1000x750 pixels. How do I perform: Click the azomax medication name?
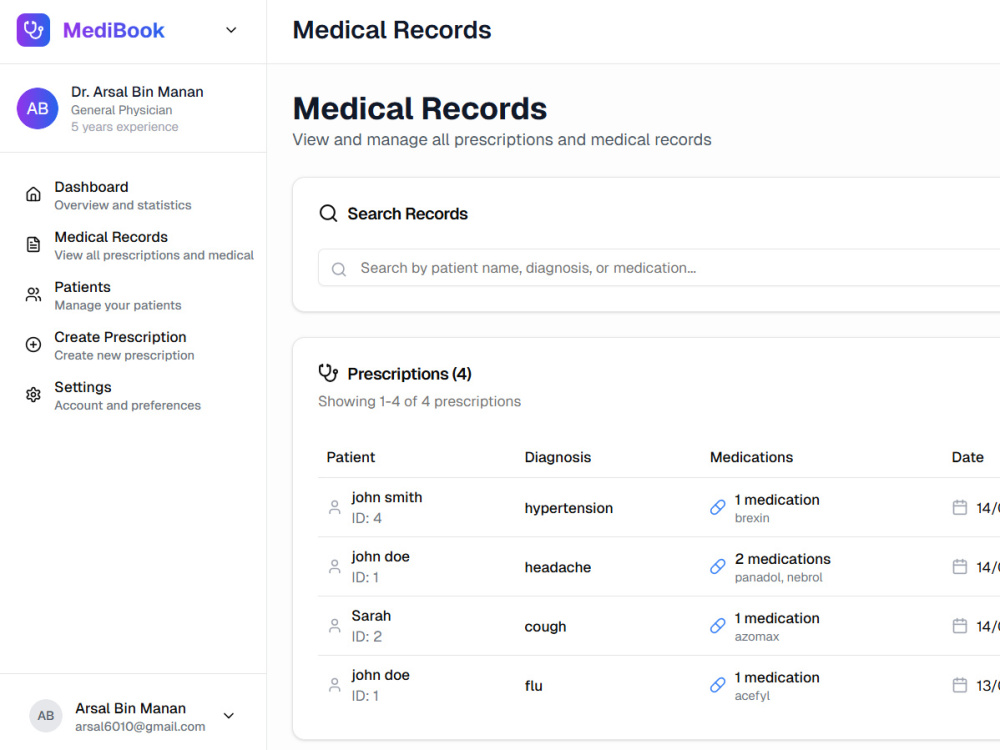pos(756,636)
